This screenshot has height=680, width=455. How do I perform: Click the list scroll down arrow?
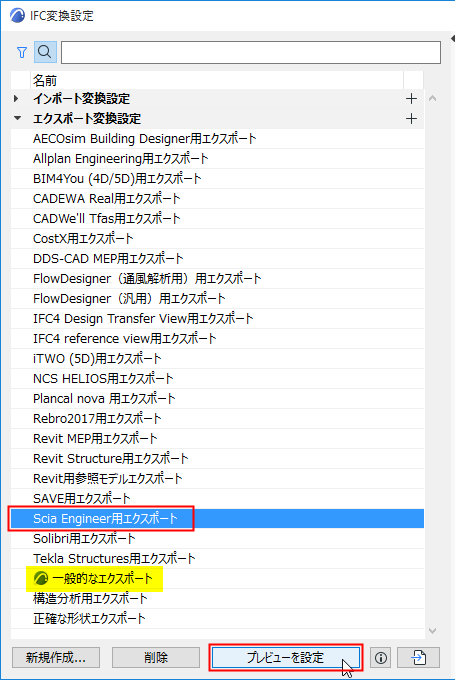[x=432, y=631]
